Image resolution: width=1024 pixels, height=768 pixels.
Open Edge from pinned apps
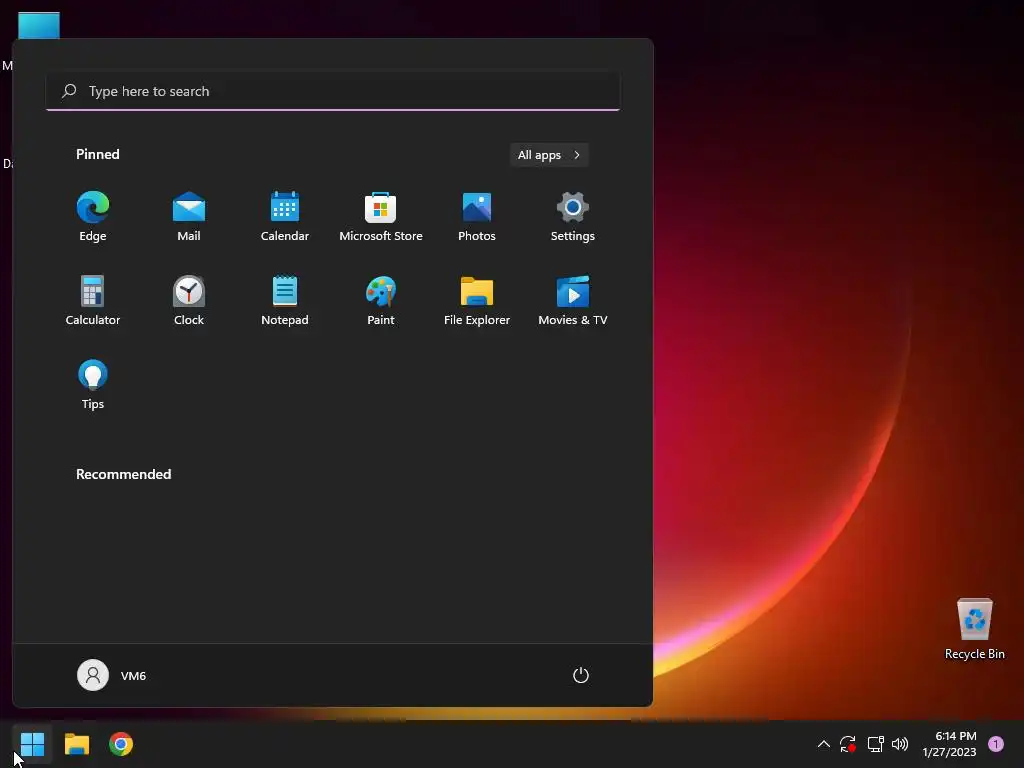[93, 217]
